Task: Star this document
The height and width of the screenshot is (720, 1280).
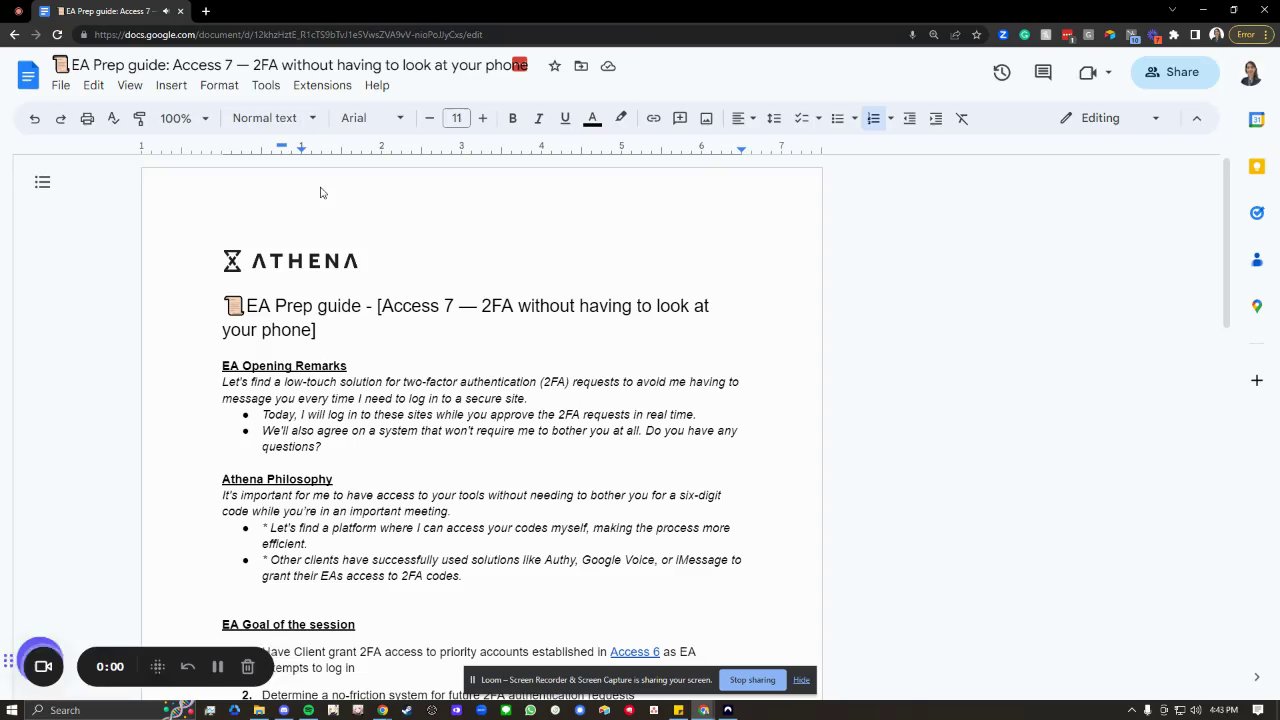Action: click(554, 66)
